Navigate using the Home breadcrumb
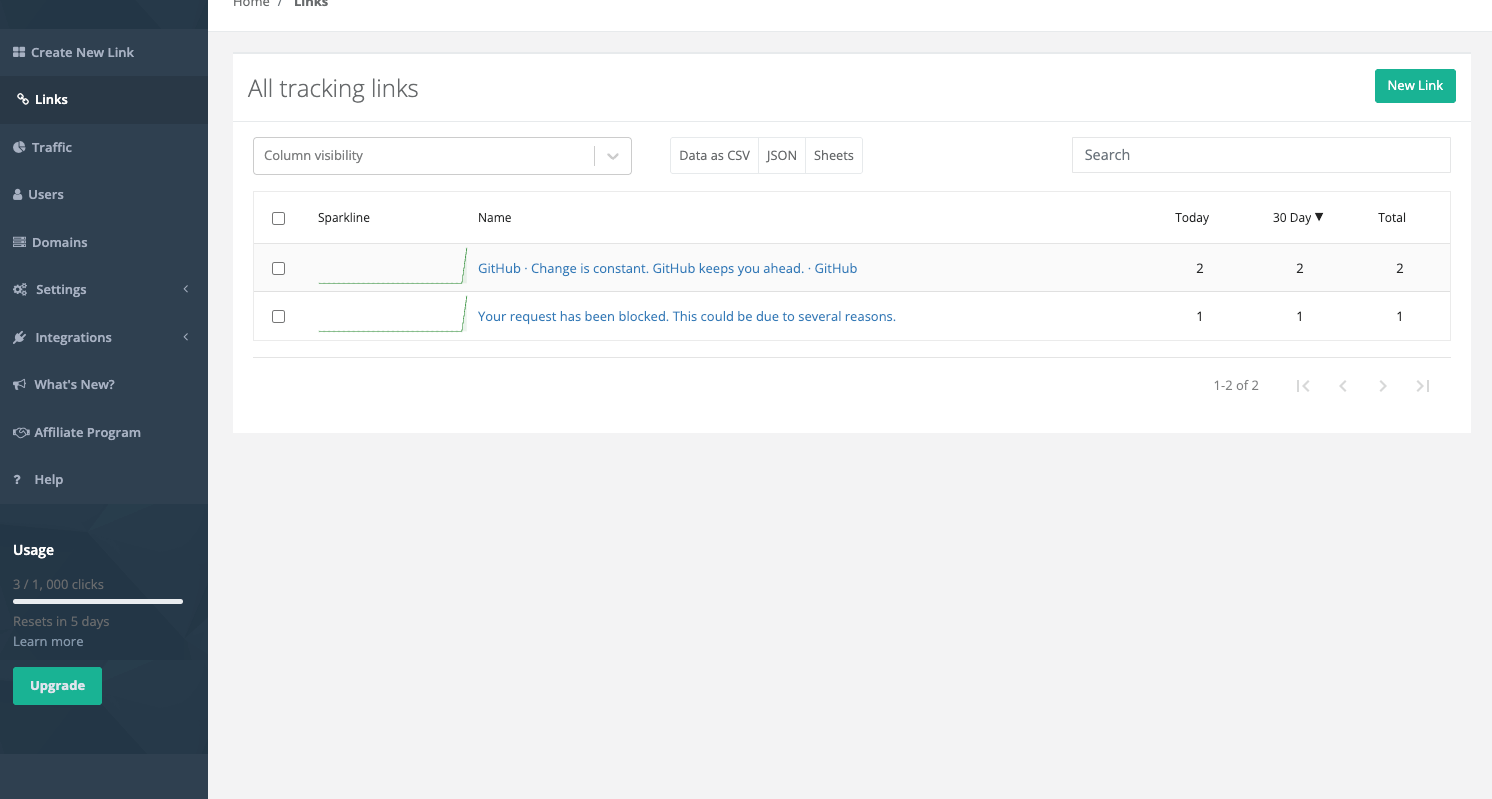This screenshot has height=799, width=1492. (x=251, y=4)
